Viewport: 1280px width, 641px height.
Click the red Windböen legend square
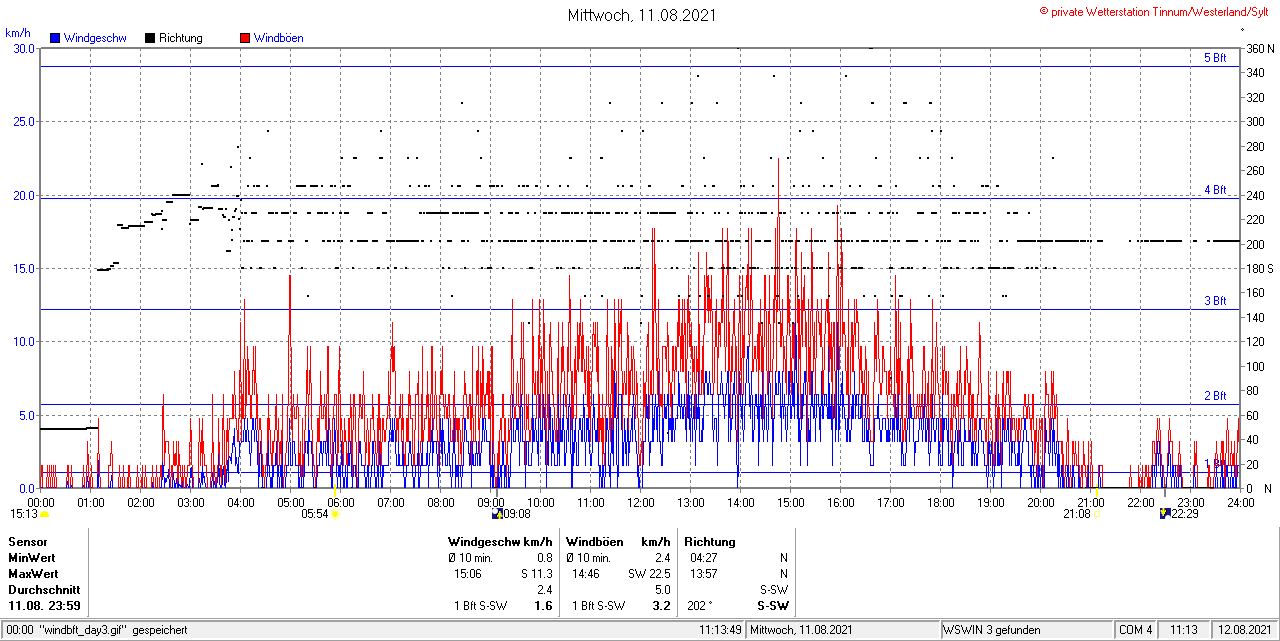click(245, 38)
